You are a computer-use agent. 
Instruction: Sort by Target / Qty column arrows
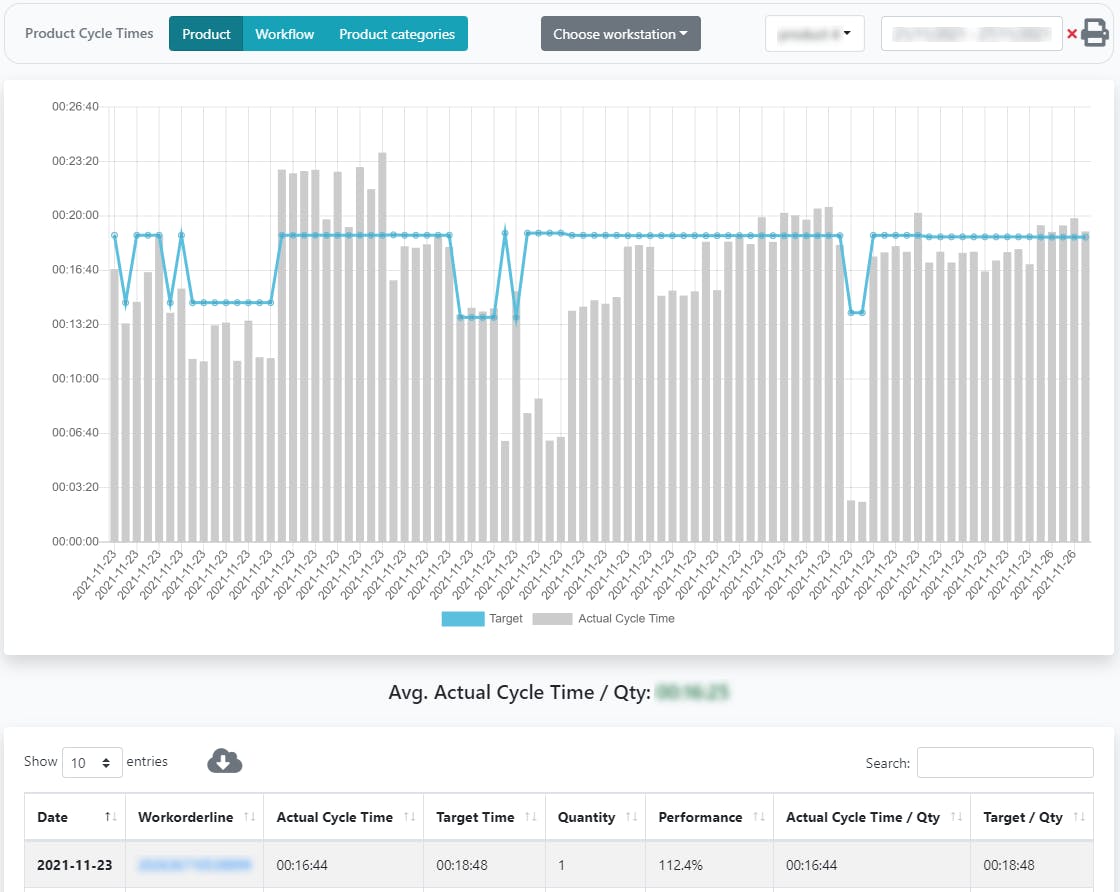point(1079,816)
